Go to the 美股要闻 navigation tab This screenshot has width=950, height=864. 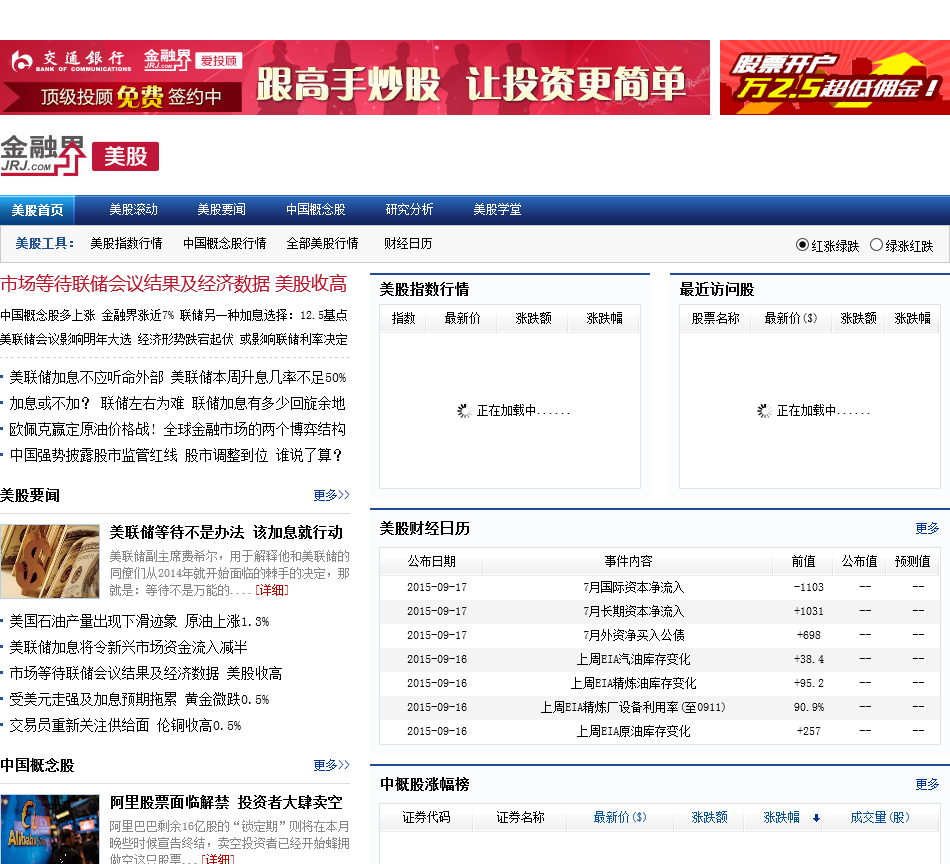tap(221, 210)
